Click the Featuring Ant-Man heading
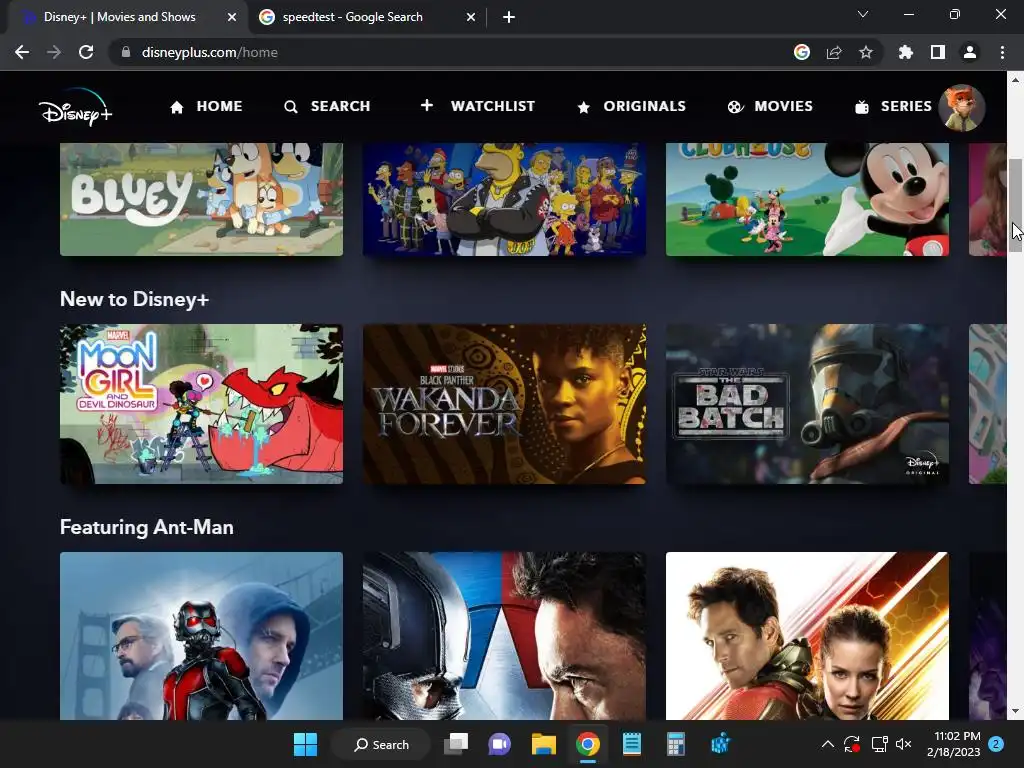Screen dimensions: 1024x768 click(x=147, y=527)
